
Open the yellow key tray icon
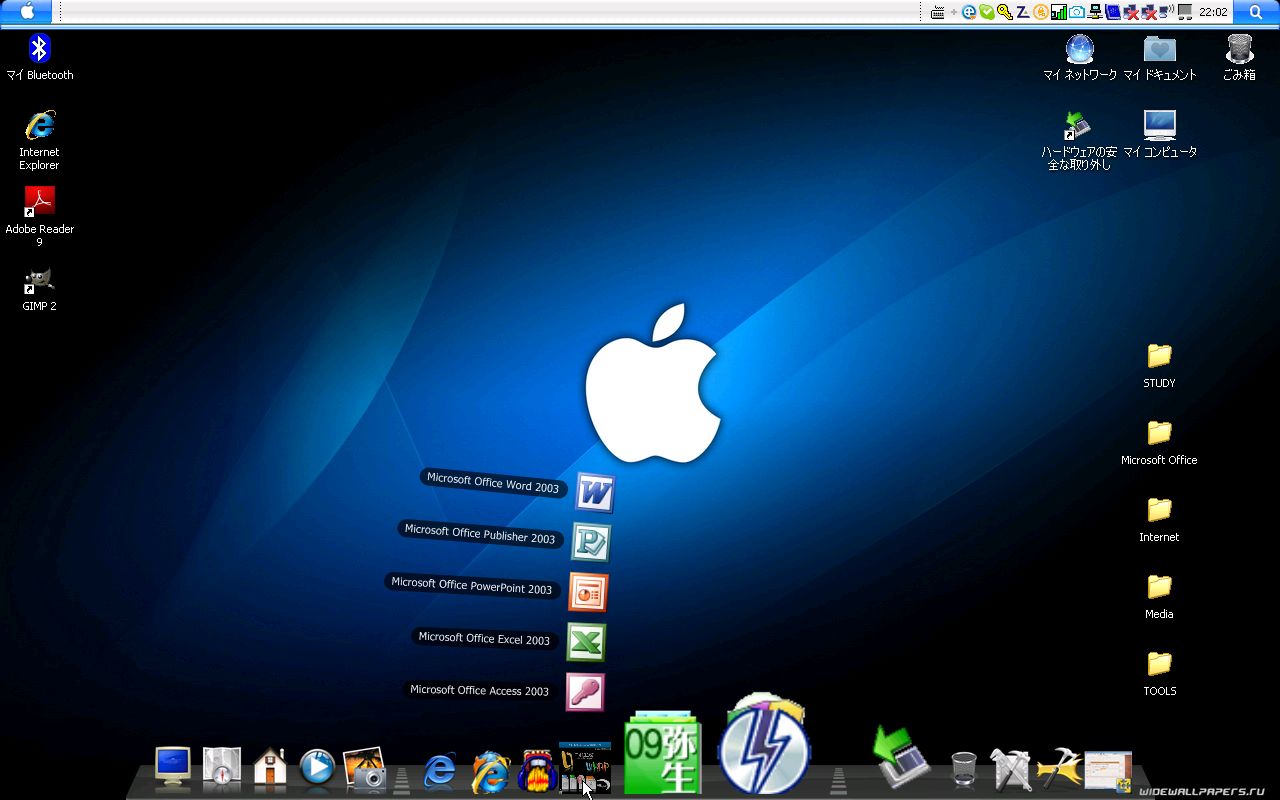click(1004, 12)
